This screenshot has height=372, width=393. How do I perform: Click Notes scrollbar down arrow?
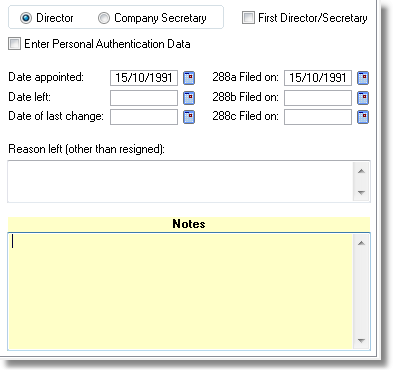[x=361, y=341]
